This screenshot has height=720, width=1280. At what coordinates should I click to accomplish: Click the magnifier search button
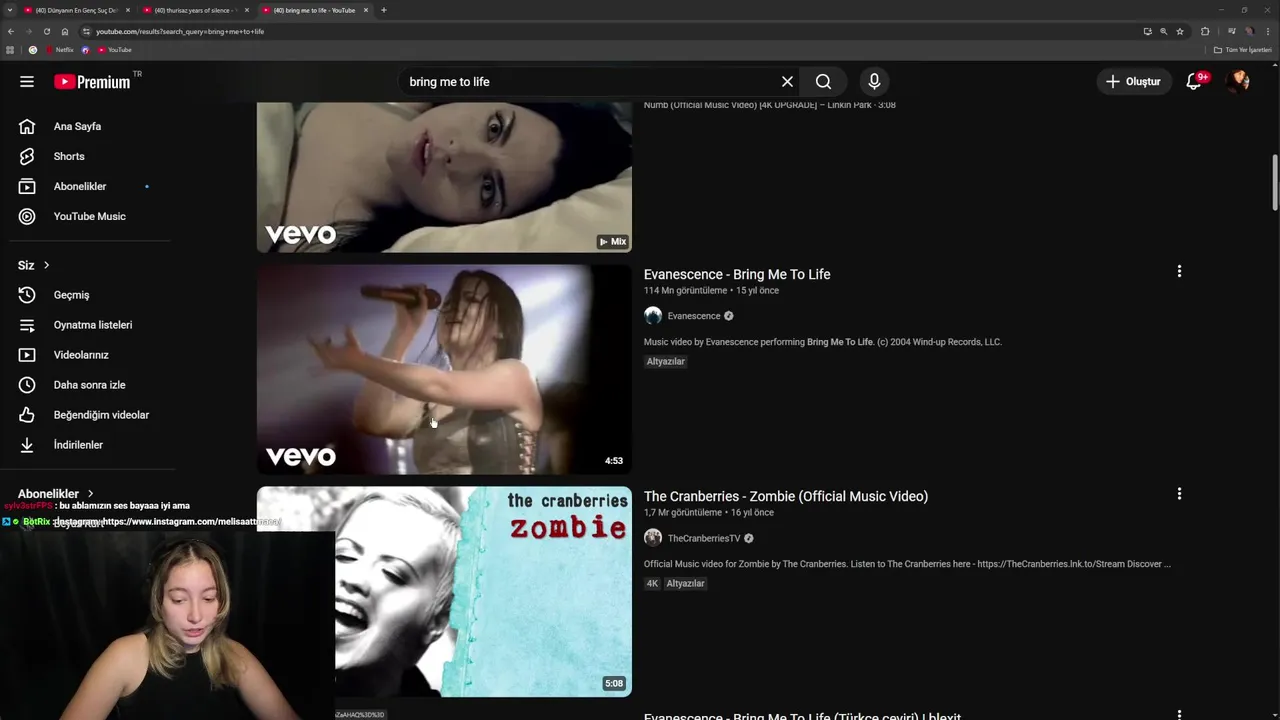(823, 82)
